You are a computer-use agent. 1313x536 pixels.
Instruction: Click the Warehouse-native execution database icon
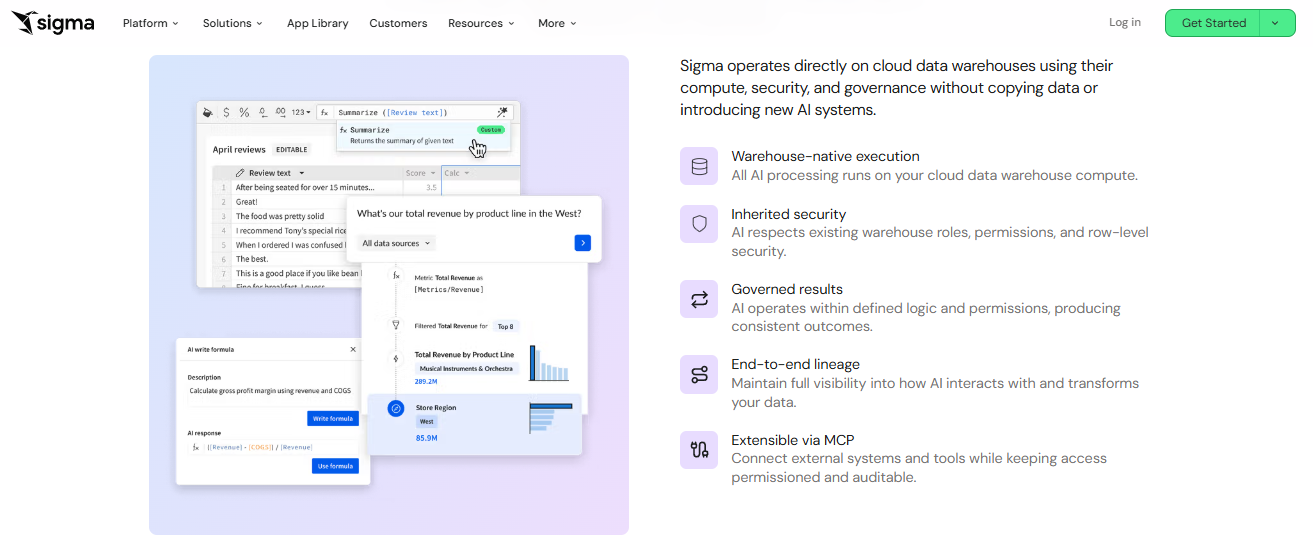pos(699,166)
